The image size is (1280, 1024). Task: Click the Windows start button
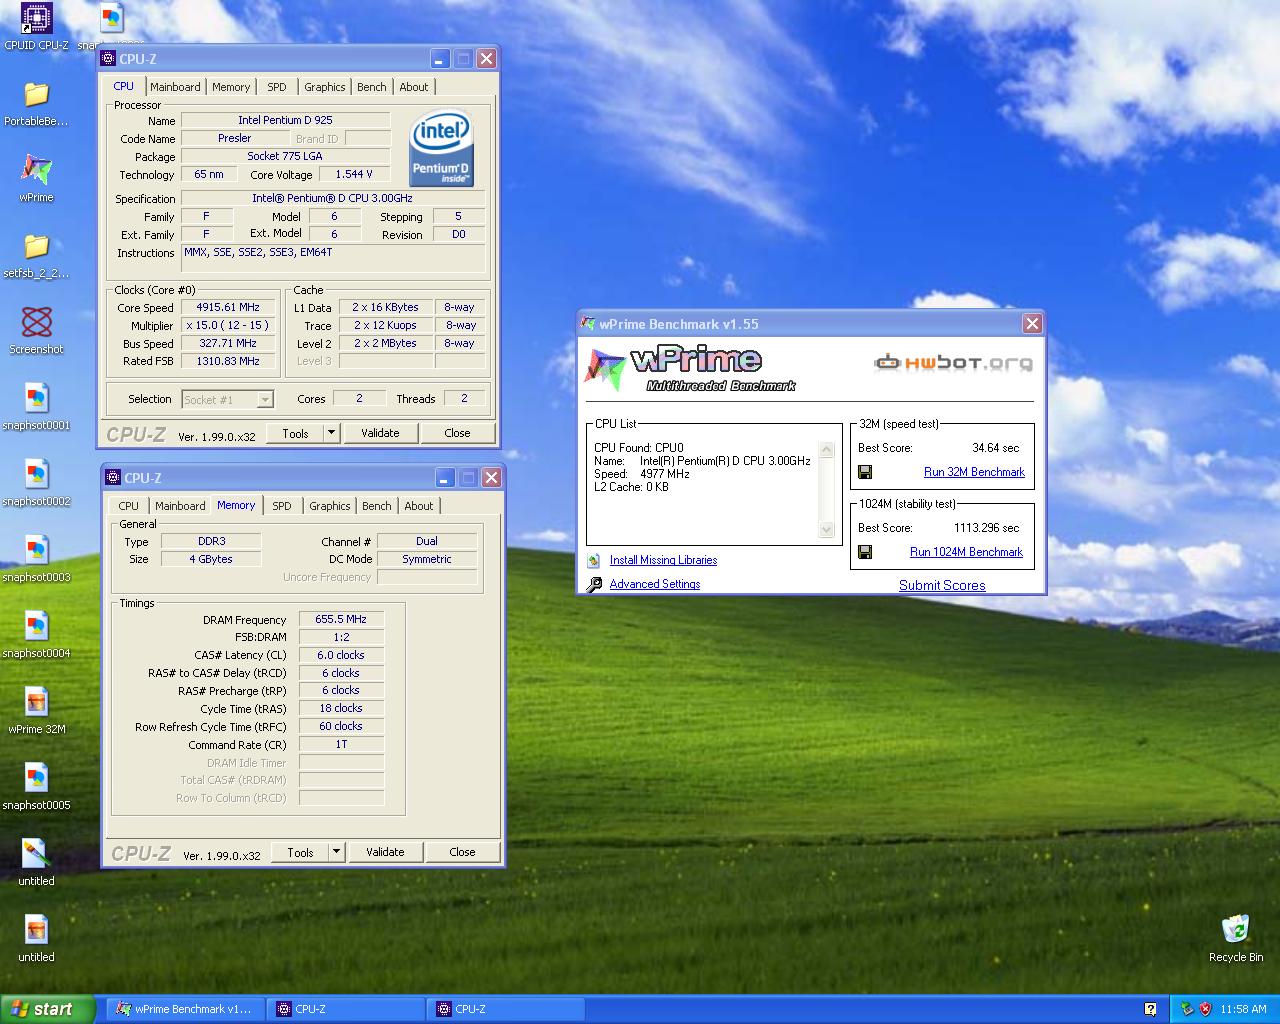click(x=47, y=1009)
